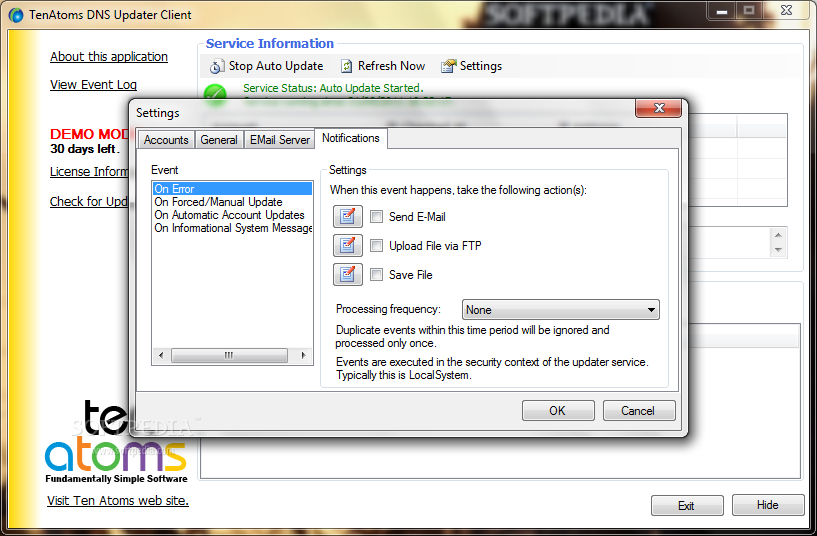Click the Hide button in main window
817x536 pixels.
[768, 505]
